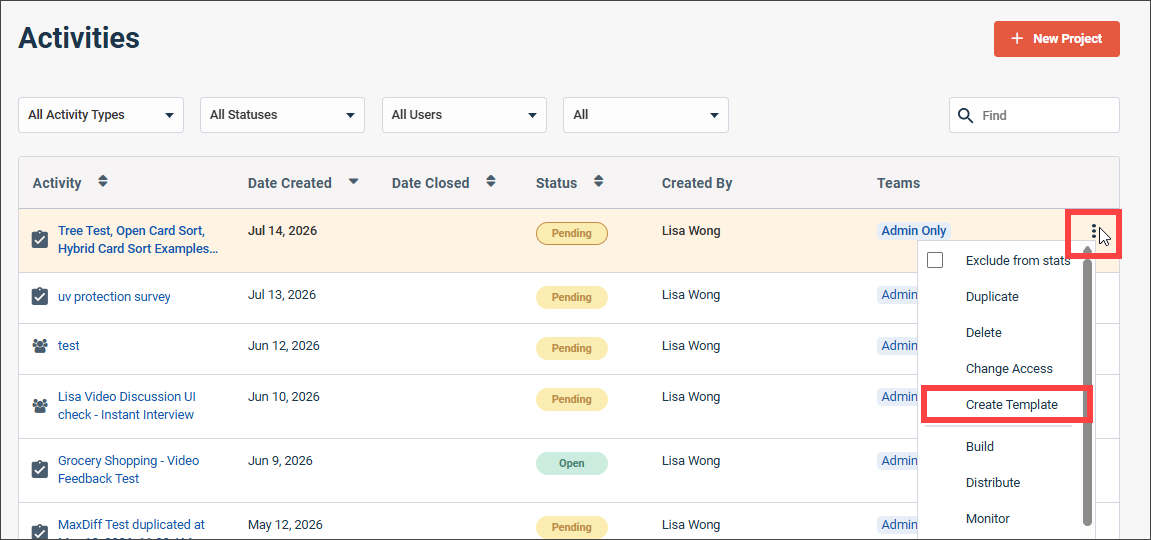The width and height of the screenshot is (1151, 540).
Task: Open Grocery Shopping - Video Feedback Test
Action: pyautogui.click(x=128, y=470)
